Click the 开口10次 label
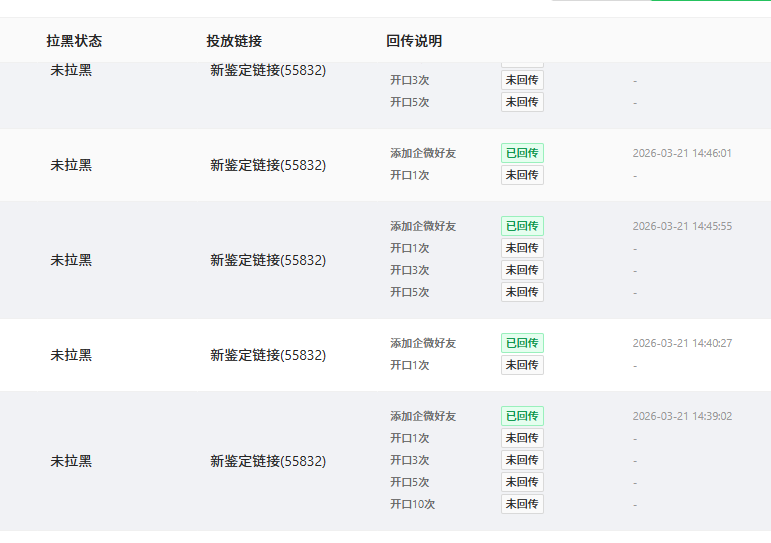The height and width of the screenshot is (543, 771). (412, 504)
